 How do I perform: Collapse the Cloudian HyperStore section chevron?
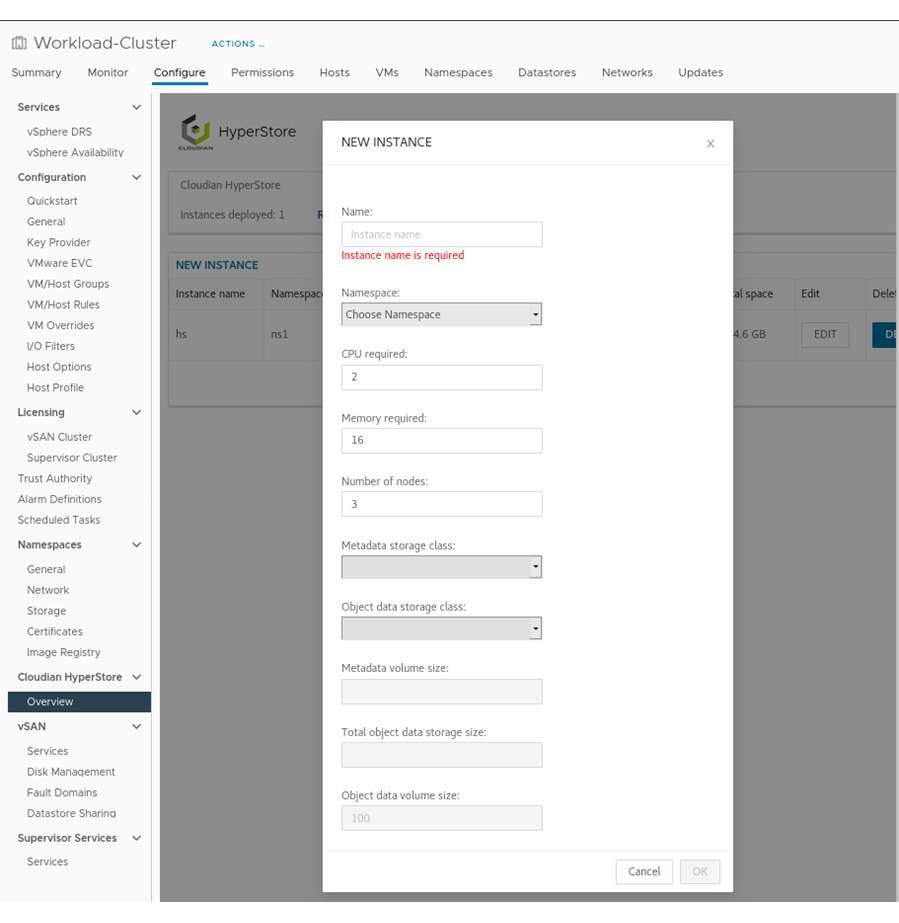[x=137, y=677]
